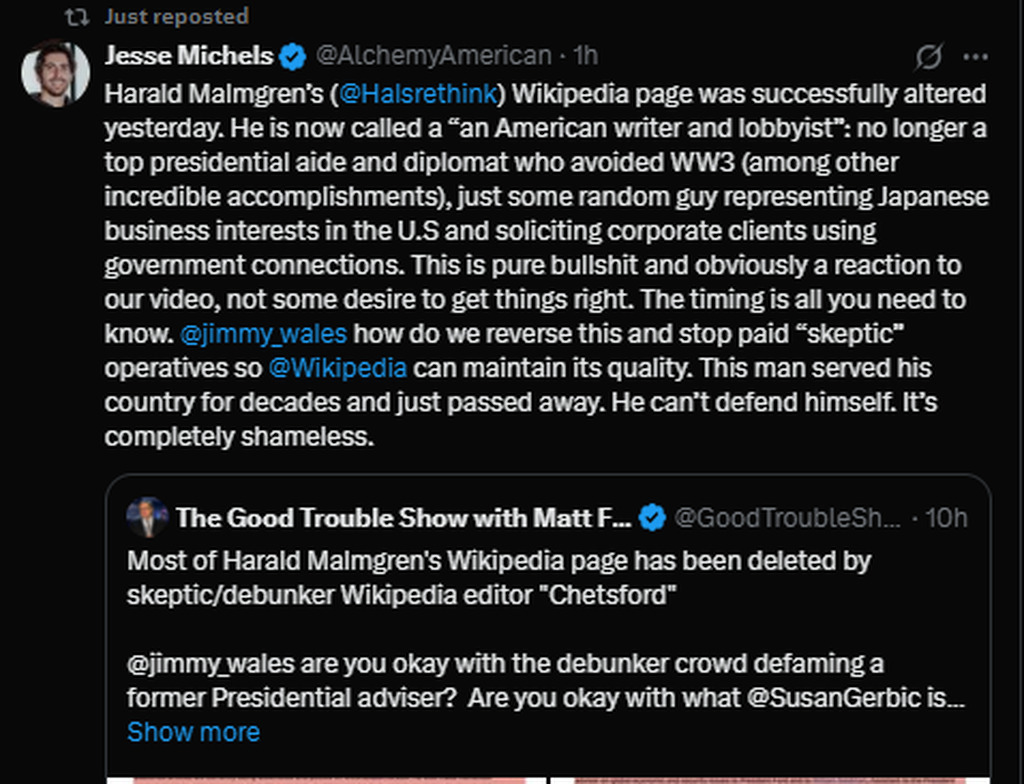Open the left image thumbnail in the quoted post
Viewport: 1024px width, 784px height.
pos(327,780)
